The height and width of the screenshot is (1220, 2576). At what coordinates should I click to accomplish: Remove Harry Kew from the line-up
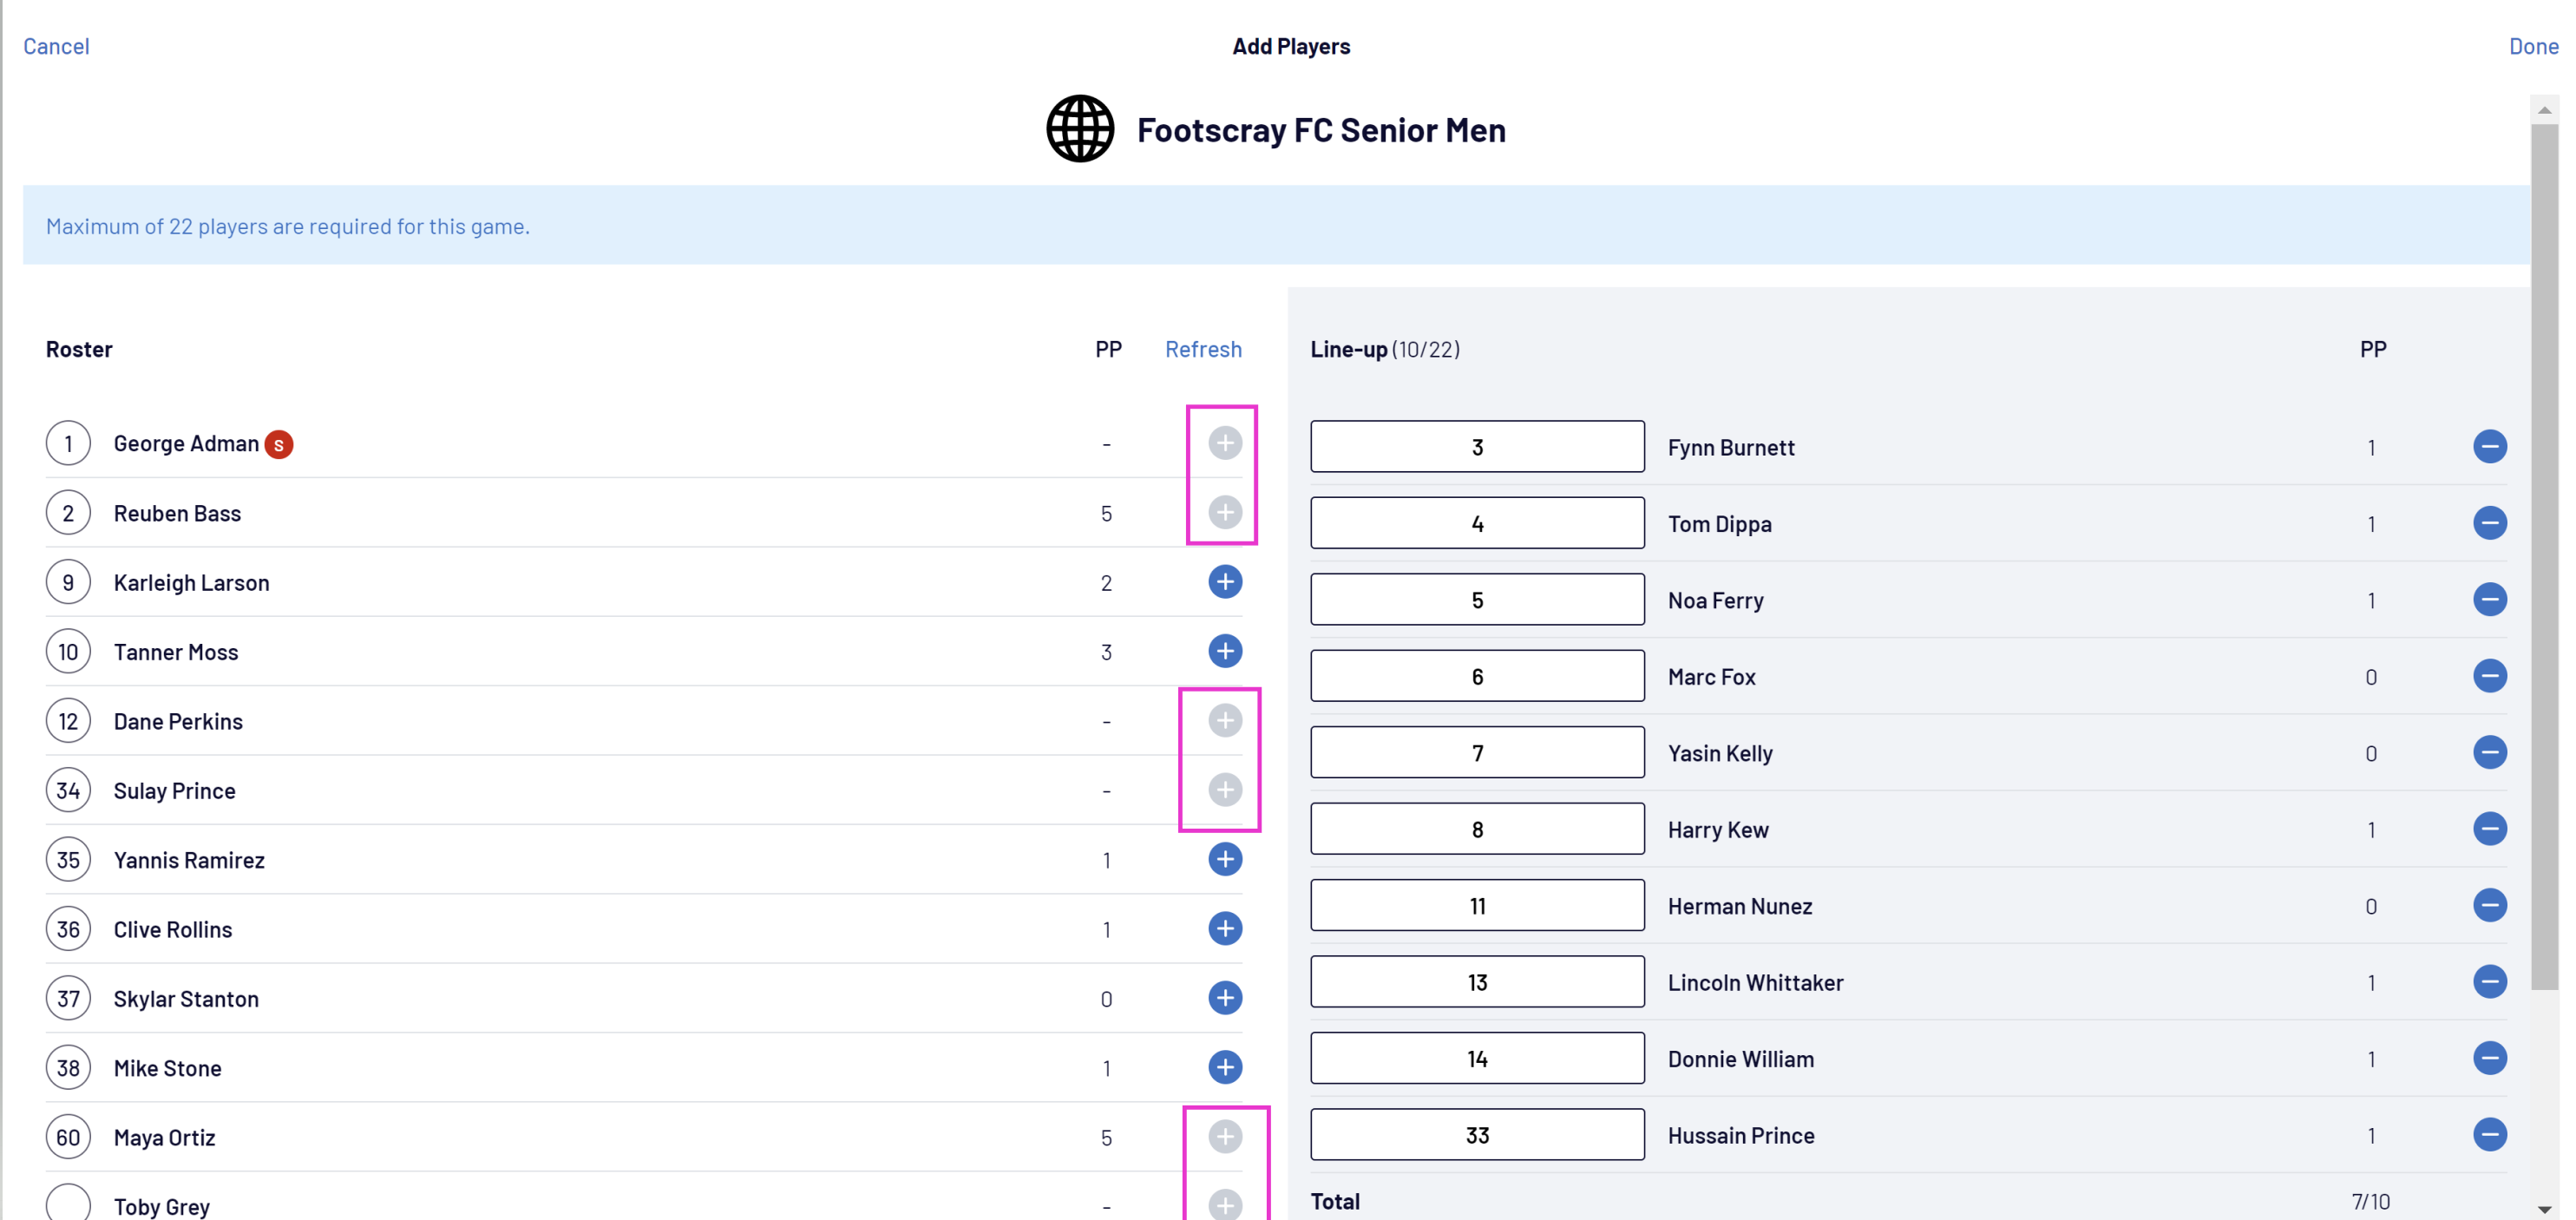pos(2489,829)
